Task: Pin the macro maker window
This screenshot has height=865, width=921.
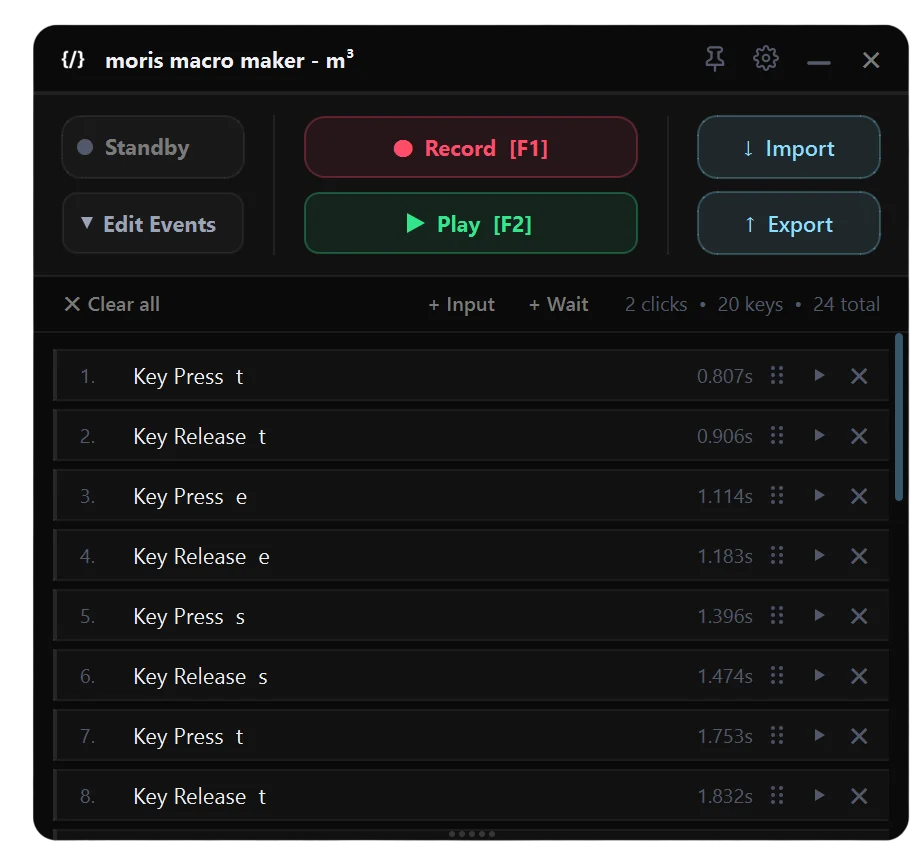Action: coord(715,59)
